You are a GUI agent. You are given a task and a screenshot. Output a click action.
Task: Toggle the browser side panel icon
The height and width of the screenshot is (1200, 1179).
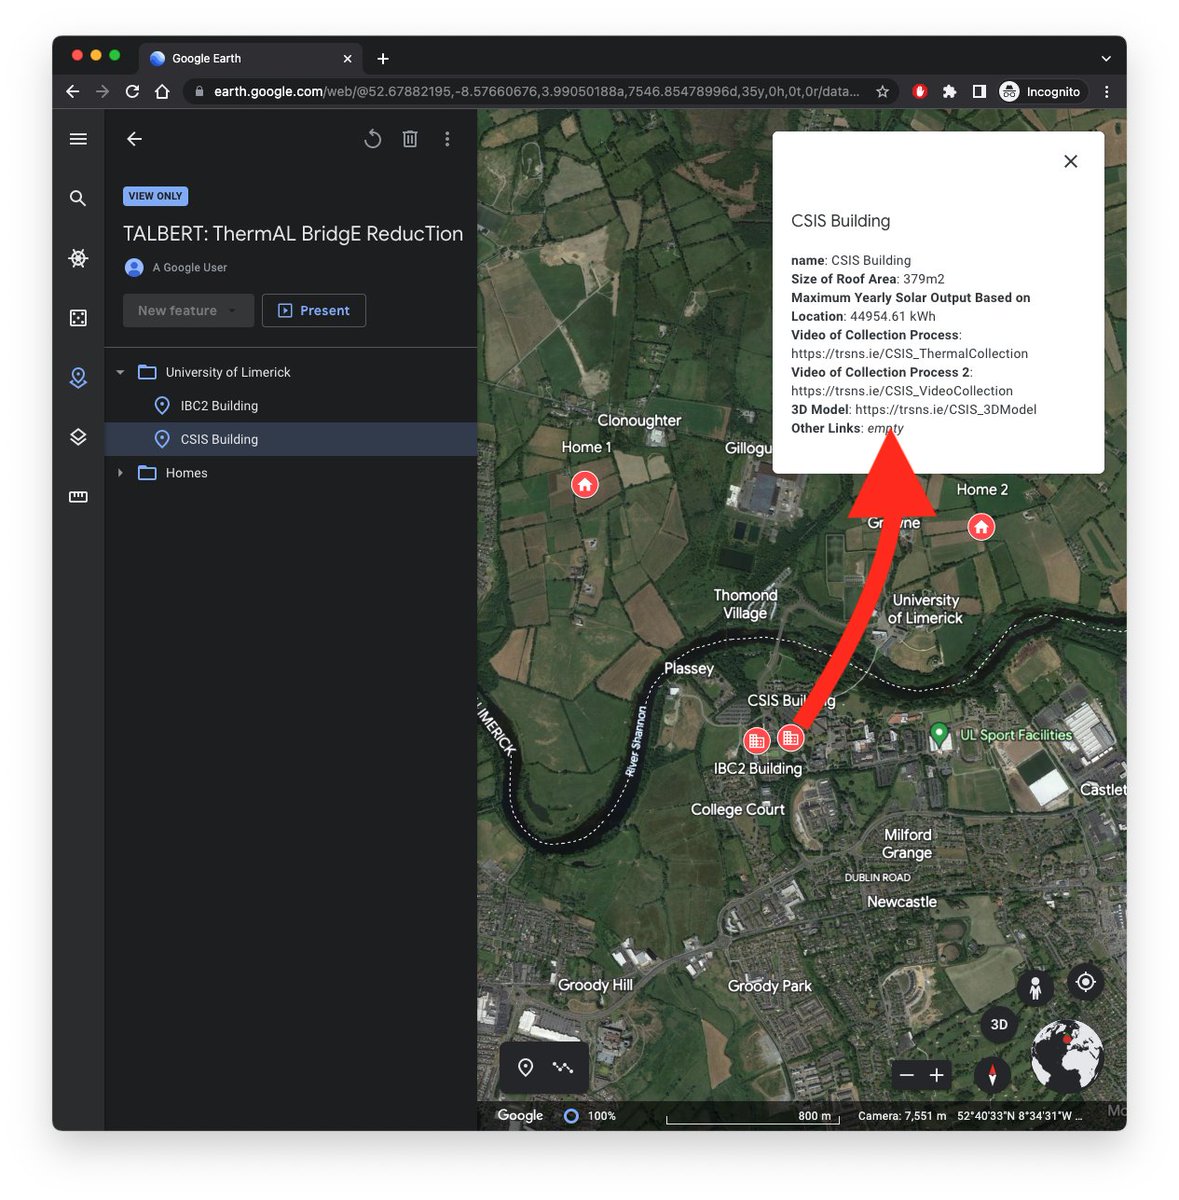979,91
